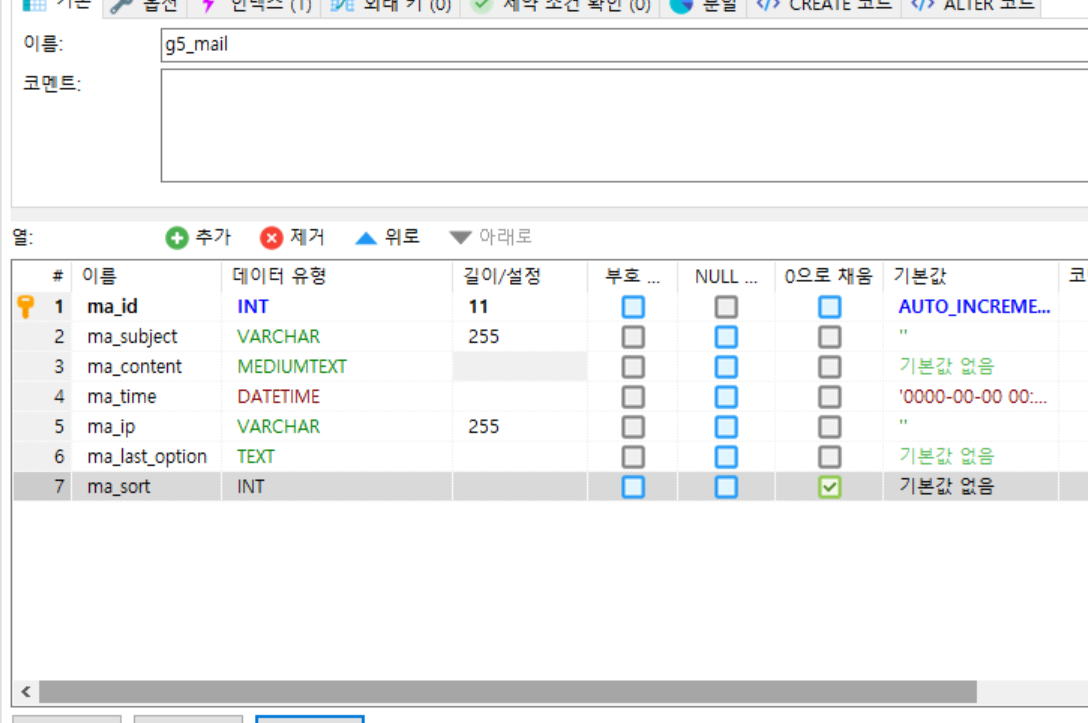The width and height of the screenshot is (1088, 723).
Task: Click the primary key icon beside ma_id
Action: coord(26,307)
